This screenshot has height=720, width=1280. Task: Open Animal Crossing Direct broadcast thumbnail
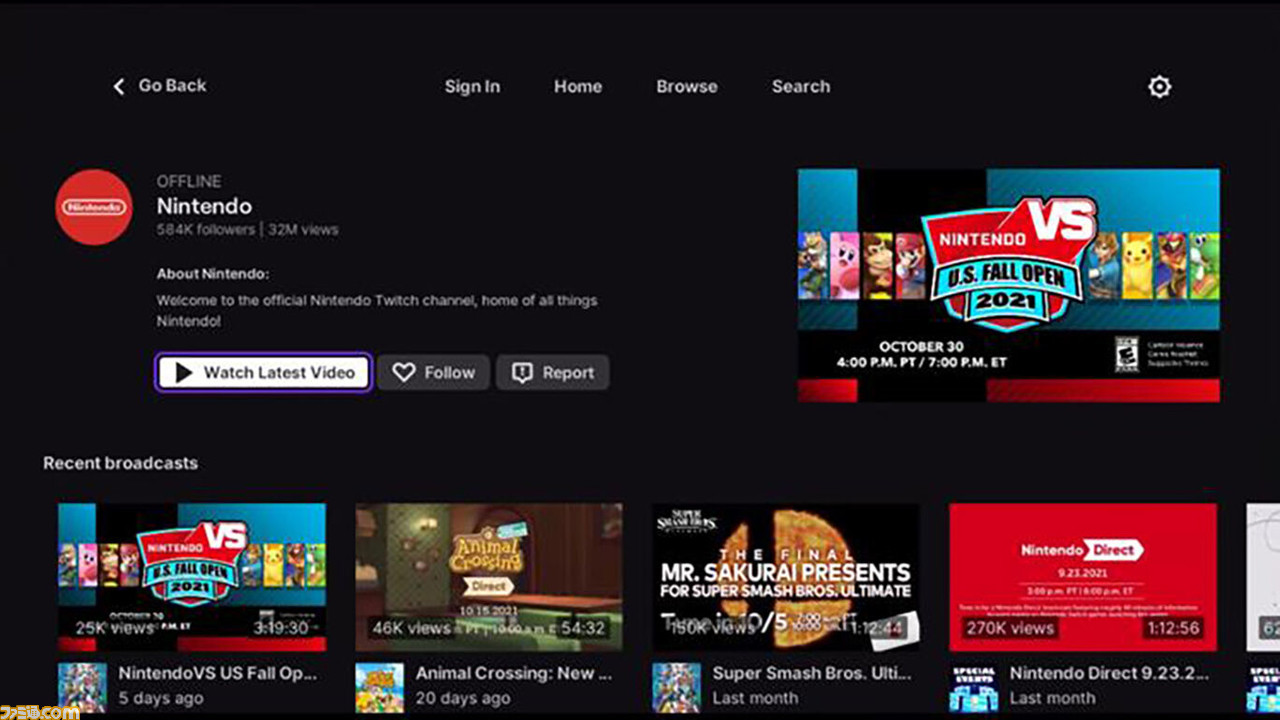pos(489,578)
